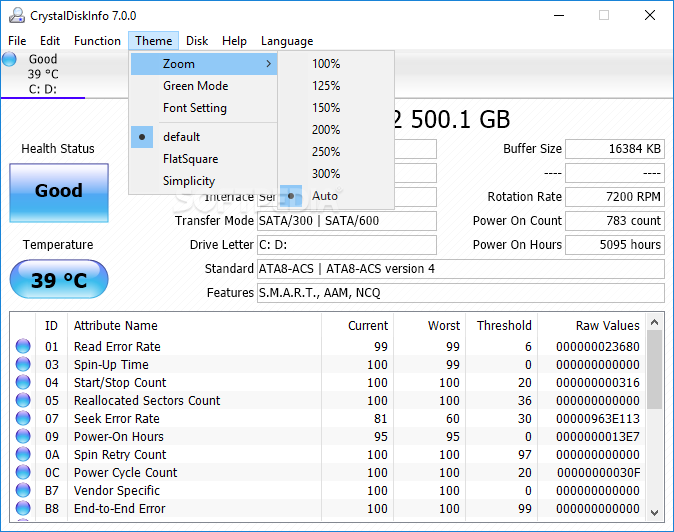Viewport: 674px width, 532px height.
Task: Click the Drive Letter field
Action: (x=347, y=245)
